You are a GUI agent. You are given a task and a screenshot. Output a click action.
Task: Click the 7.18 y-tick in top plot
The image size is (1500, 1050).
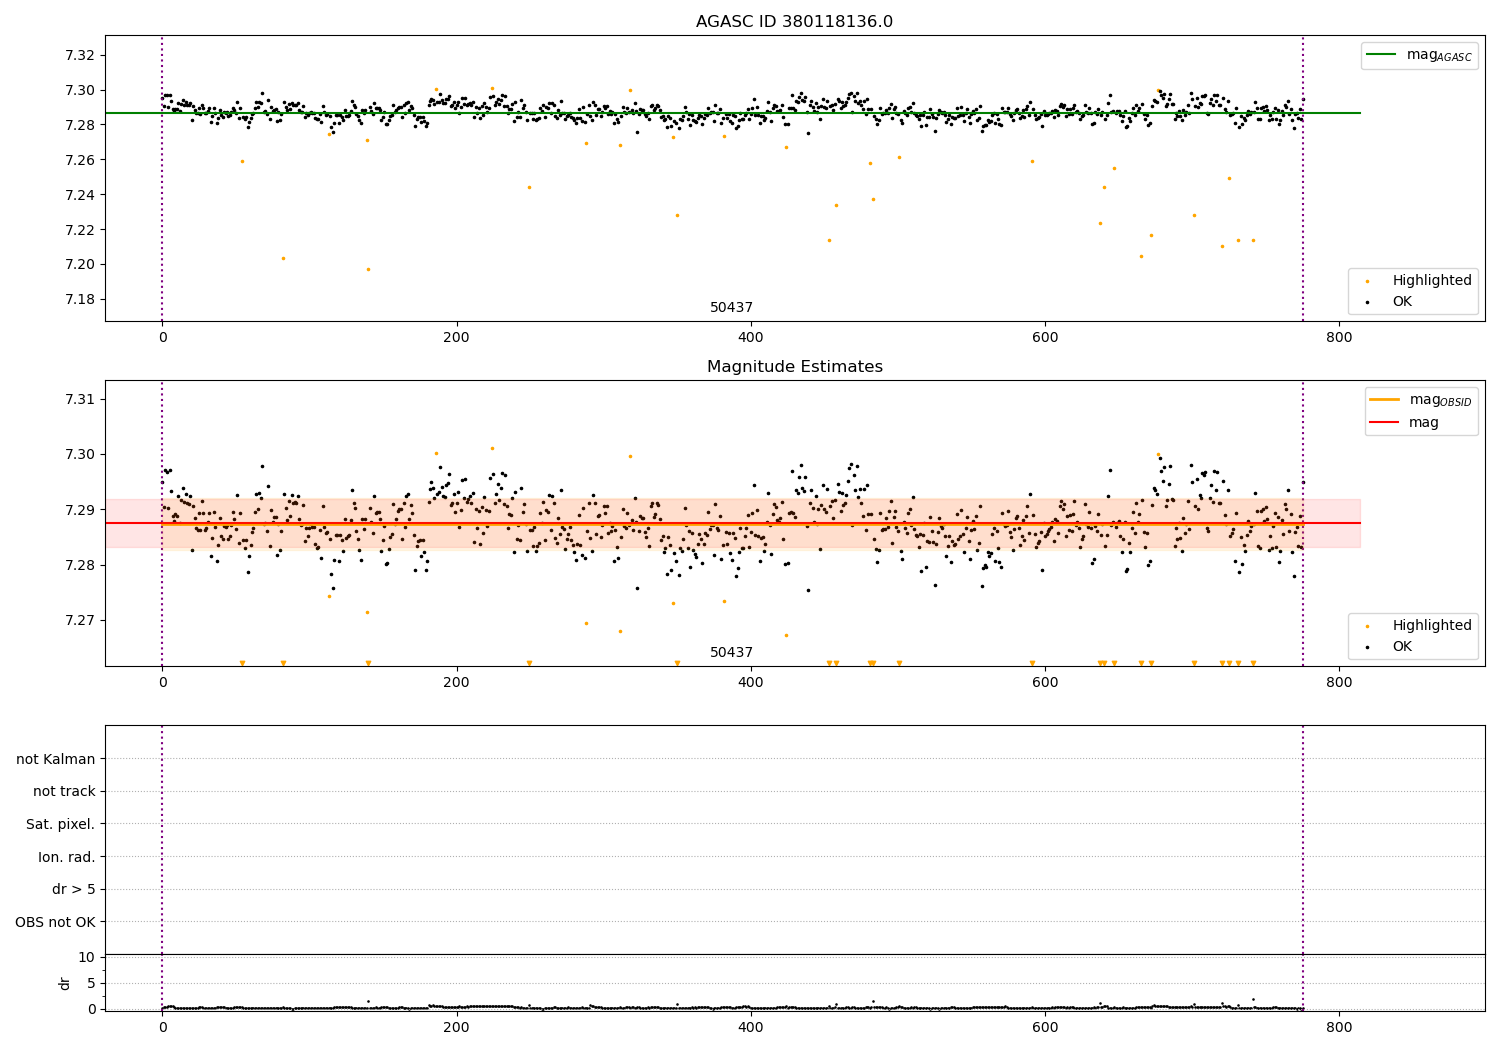(78, 299)
